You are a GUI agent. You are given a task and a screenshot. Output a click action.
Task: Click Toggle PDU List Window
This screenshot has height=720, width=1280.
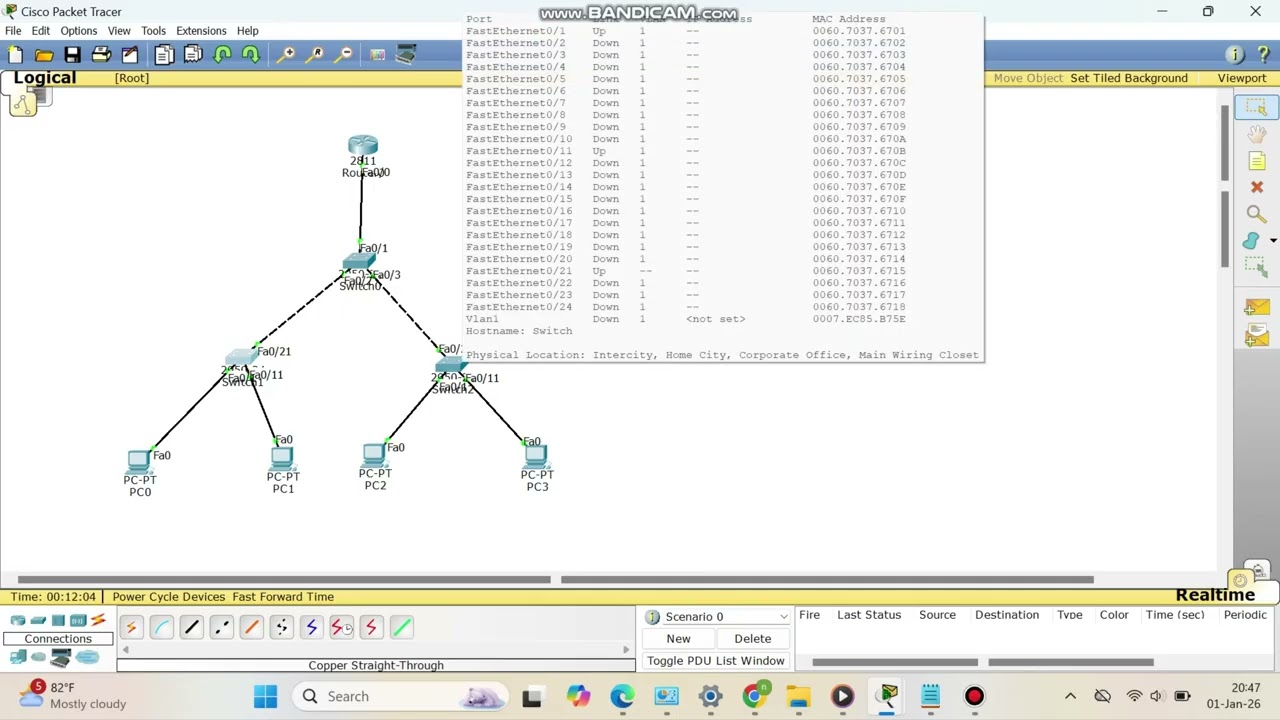716,661
